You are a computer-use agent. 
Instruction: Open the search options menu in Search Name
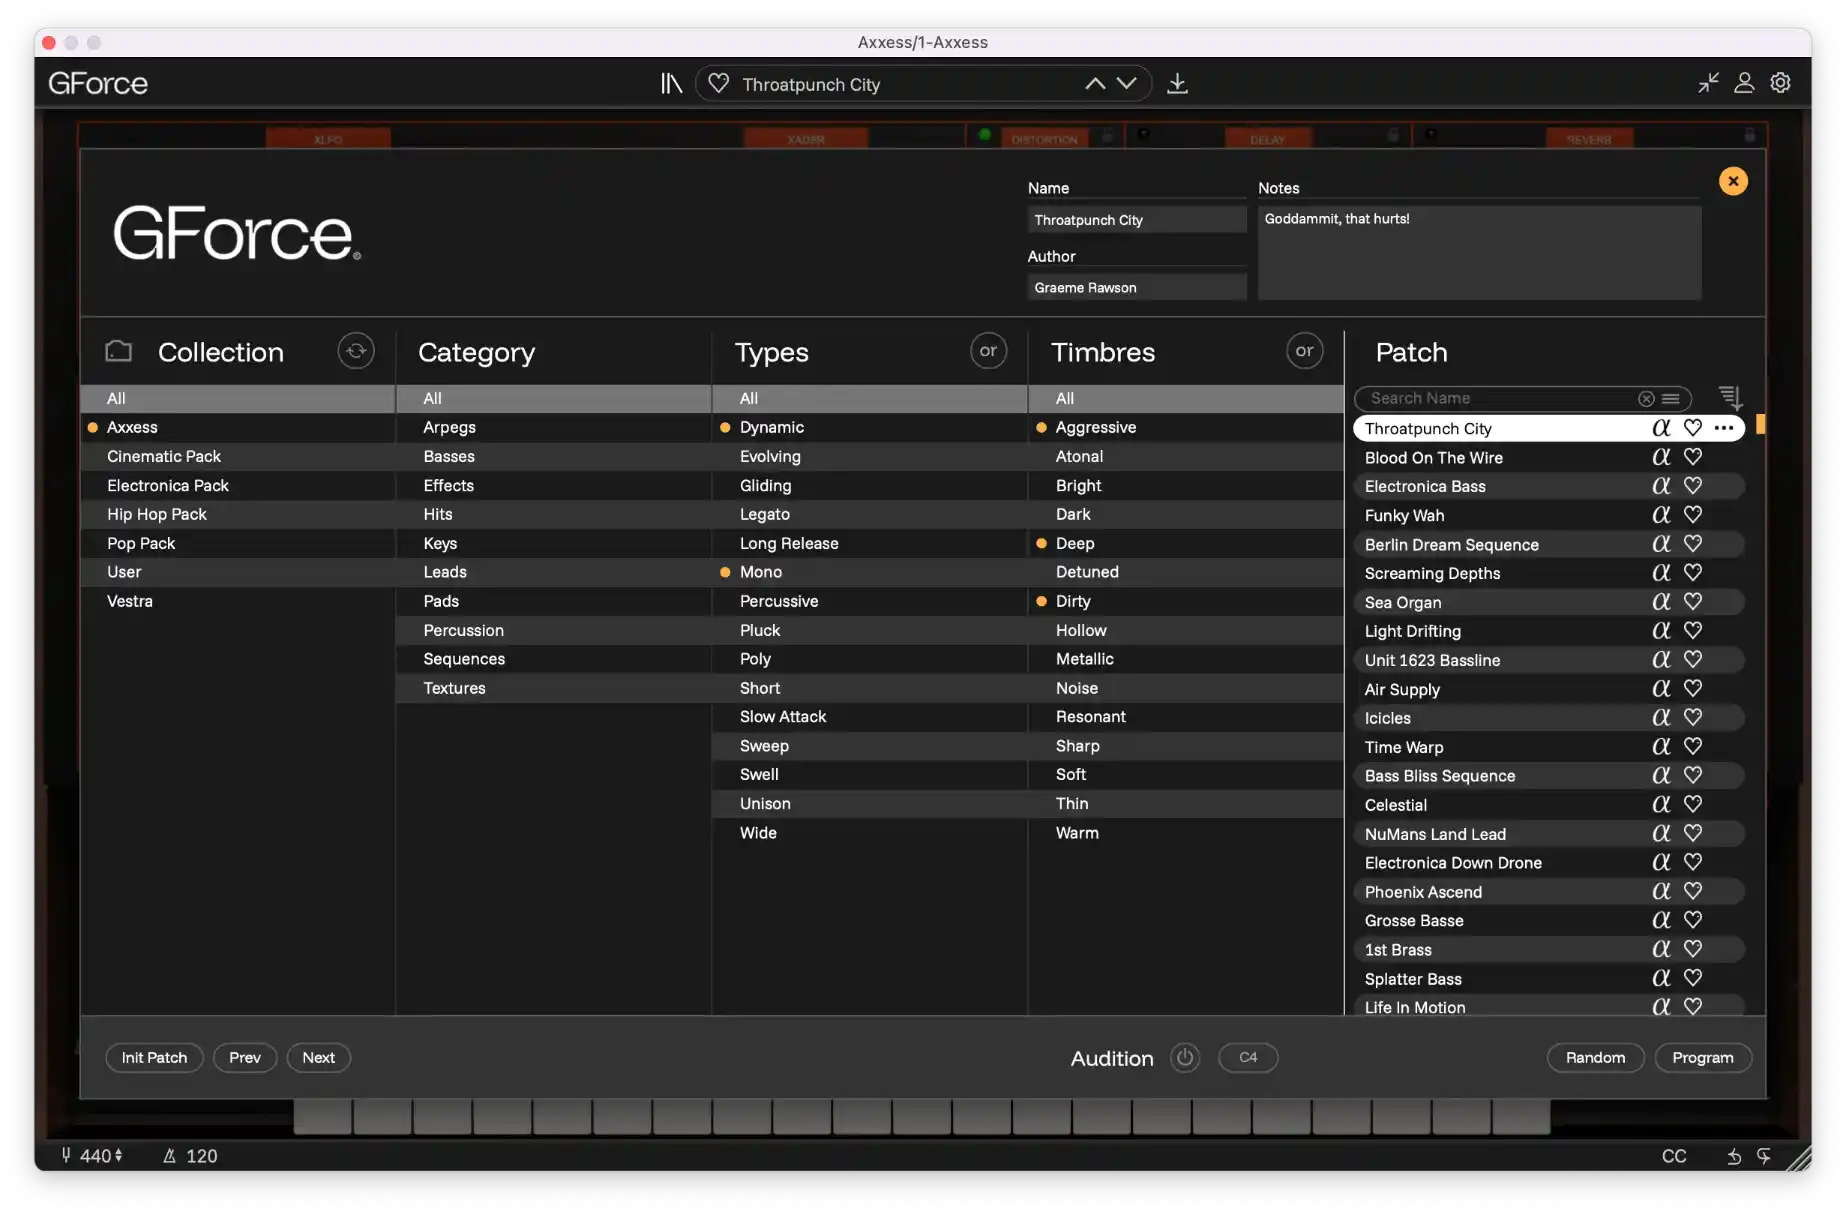pos(1671,399)
